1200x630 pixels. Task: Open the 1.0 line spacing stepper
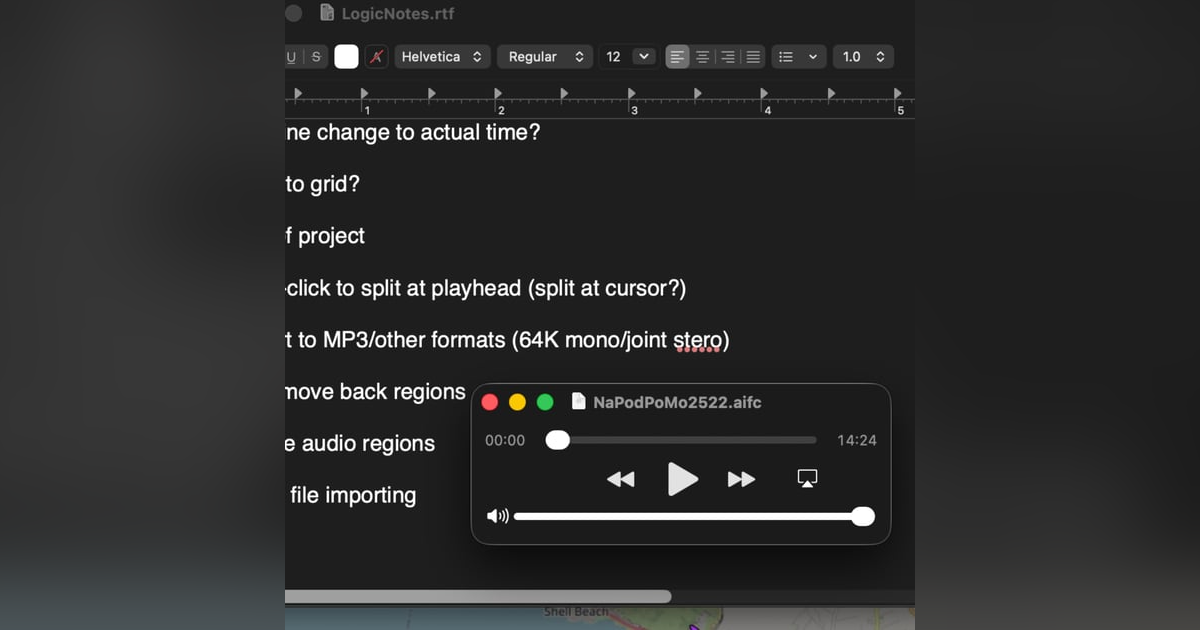tap(862, 56)
